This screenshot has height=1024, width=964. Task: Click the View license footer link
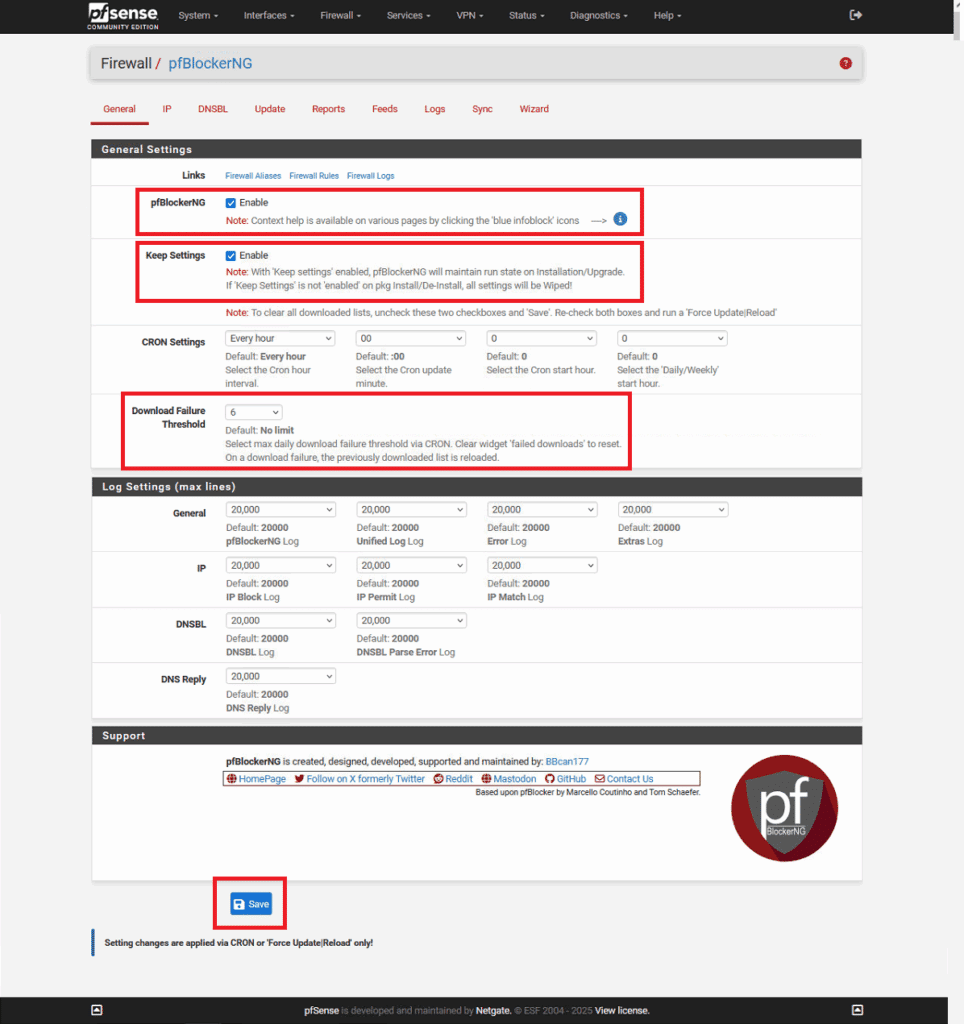pyautogui.click(x=622, y=1010)
